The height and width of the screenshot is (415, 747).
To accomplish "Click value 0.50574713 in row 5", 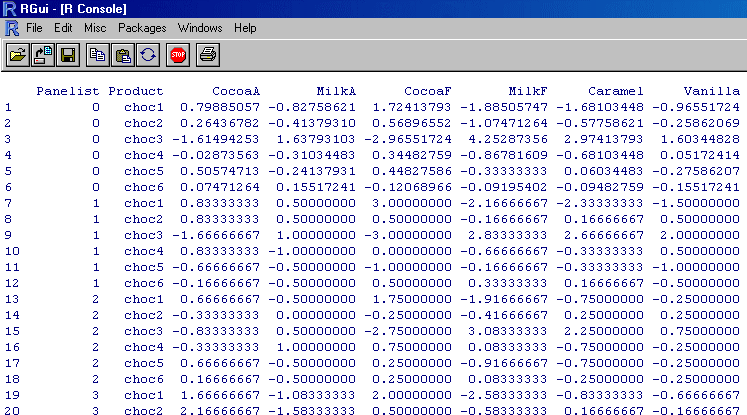I will [x=220, y=171].
